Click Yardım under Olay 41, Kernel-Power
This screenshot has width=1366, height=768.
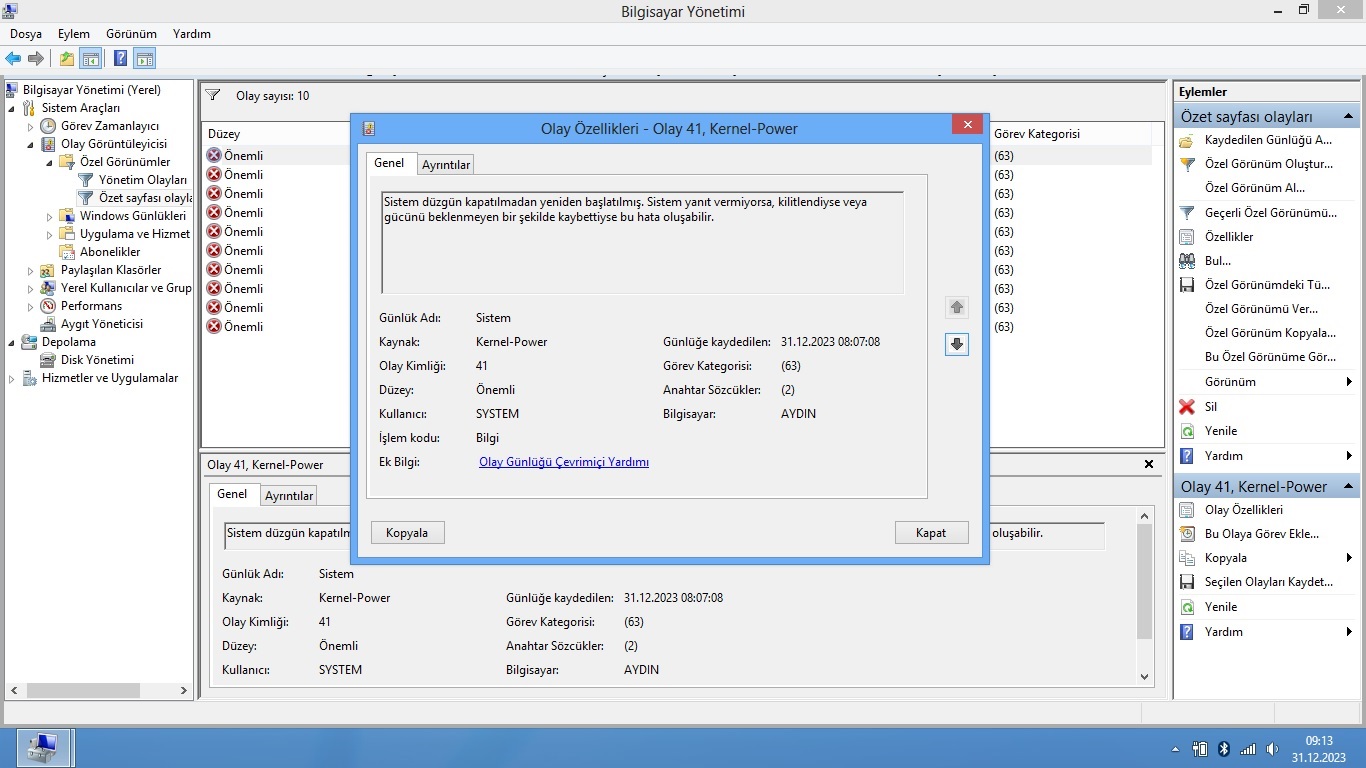1224,632
